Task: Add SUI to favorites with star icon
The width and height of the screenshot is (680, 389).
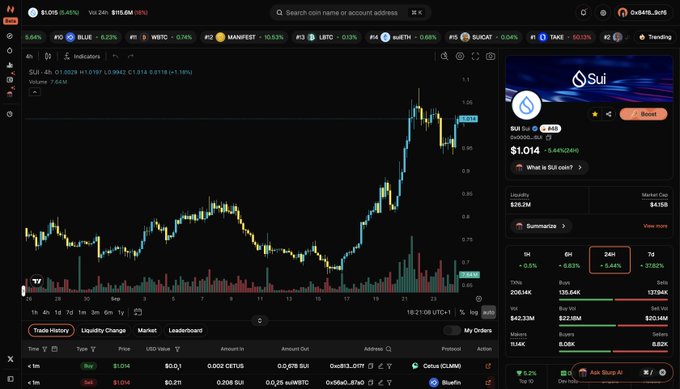Action: pyautogui.click(x=595, y=114)
